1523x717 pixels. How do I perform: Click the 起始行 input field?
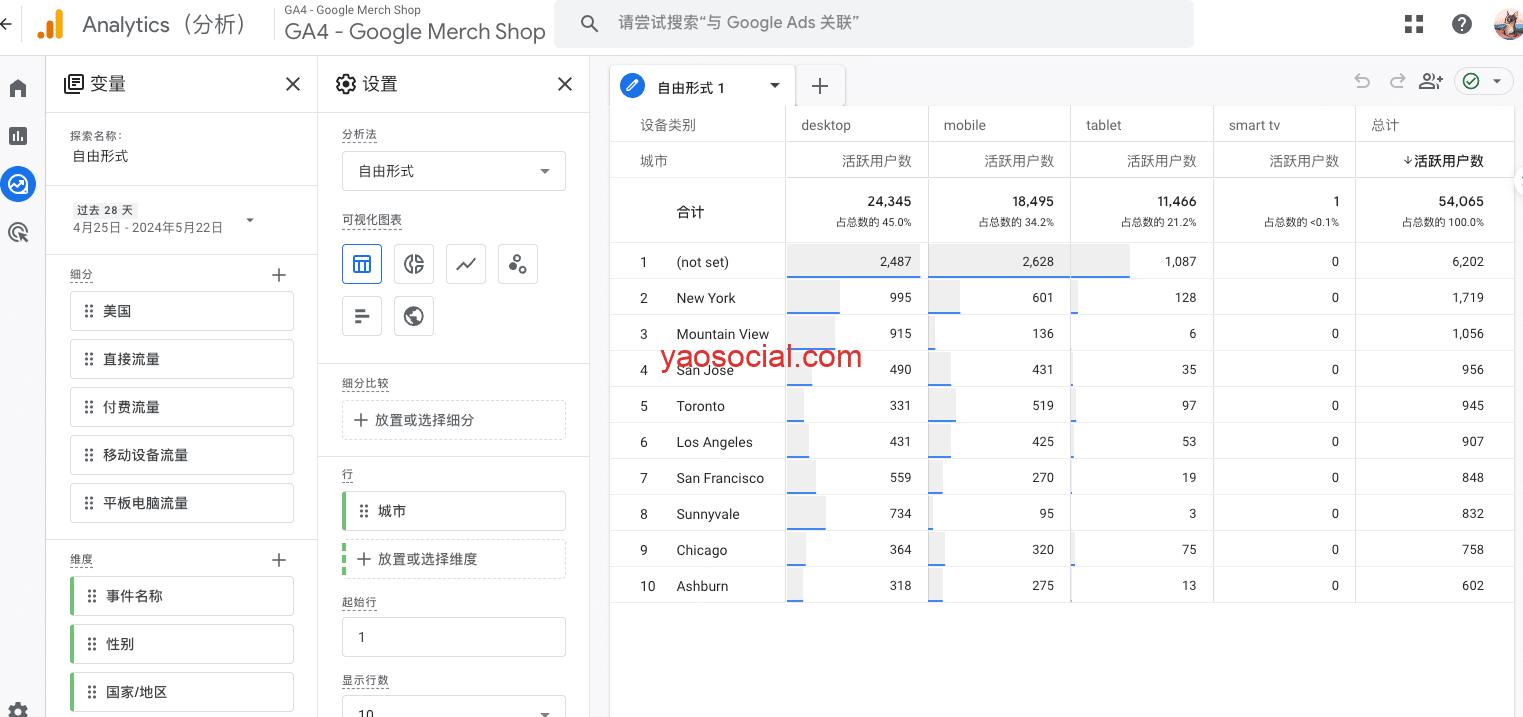pos(454,637)
